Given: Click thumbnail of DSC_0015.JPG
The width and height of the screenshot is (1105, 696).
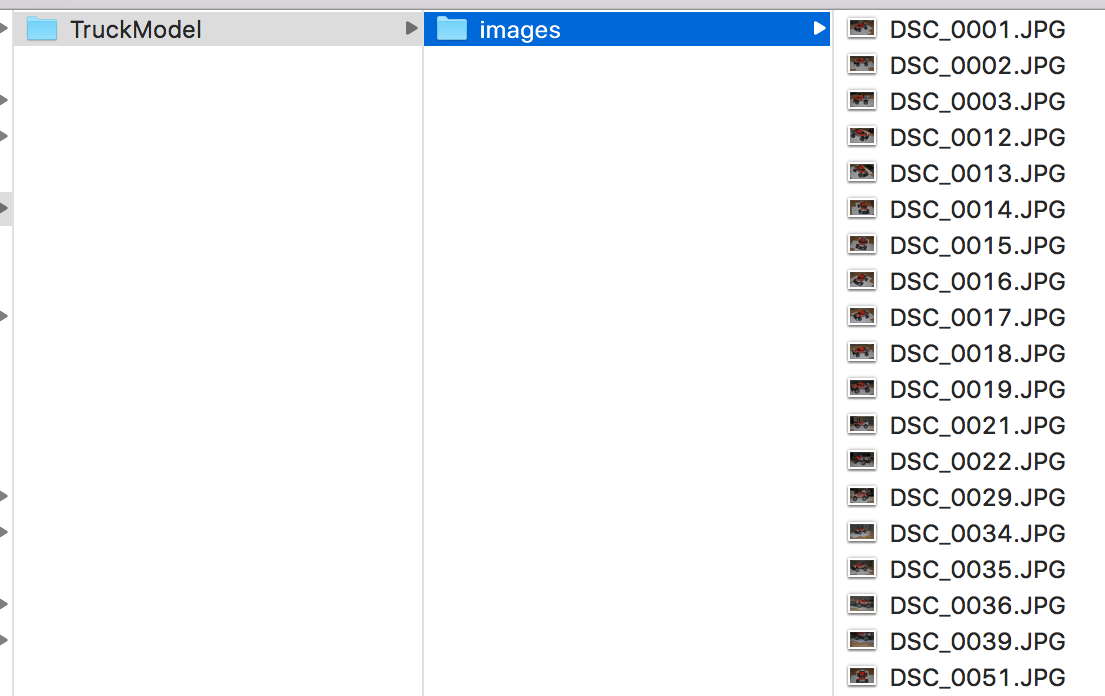Looking at the screenshot, I should [x=861, y=244].
